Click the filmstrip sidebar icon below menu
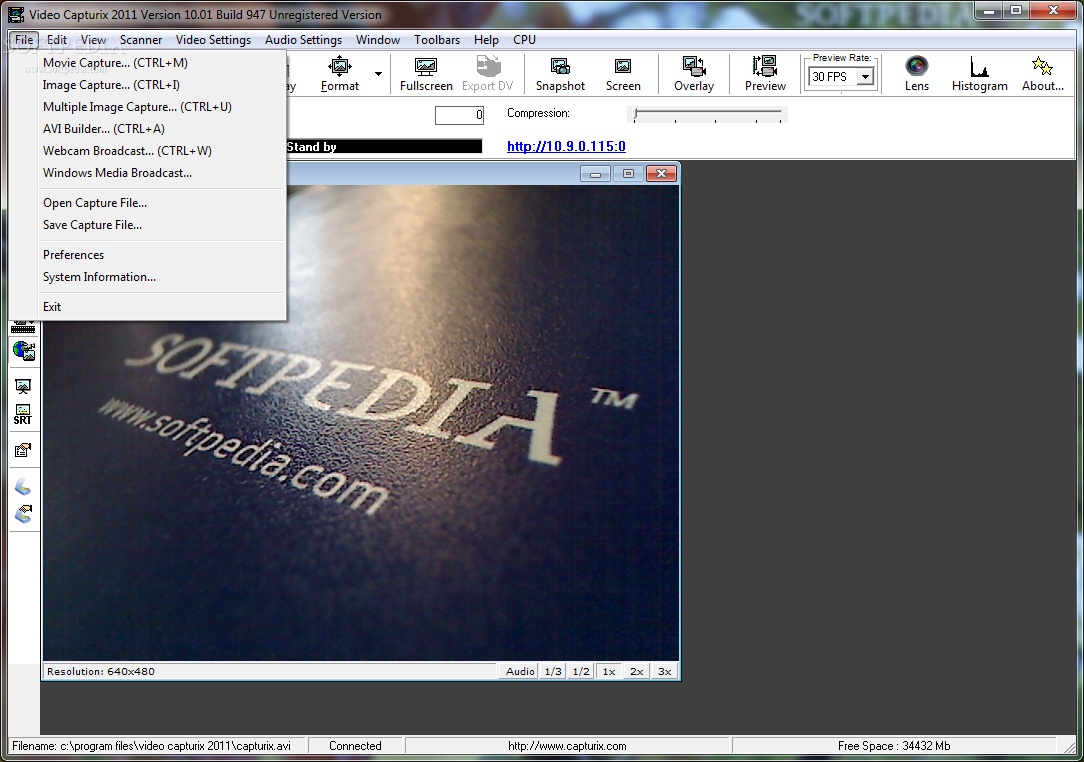The height and width of the screenshot is (762, 1084). [23, 326]
